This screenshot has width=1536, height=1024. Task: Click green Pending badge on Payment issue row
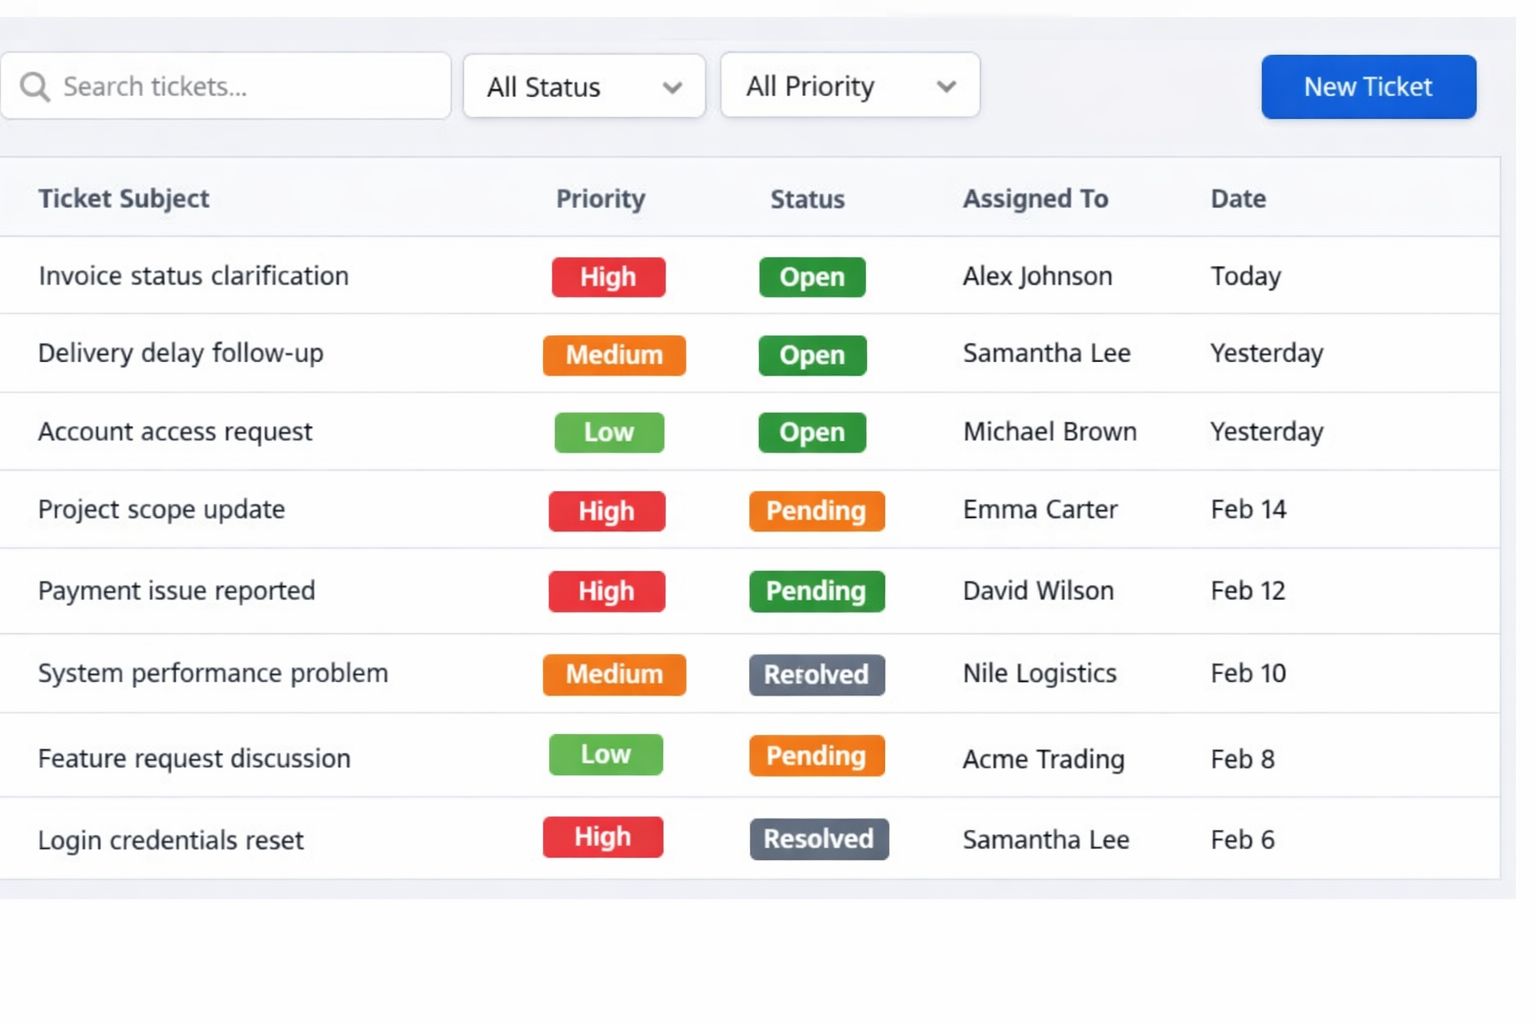pyautogui.click(x=816, y=591)
